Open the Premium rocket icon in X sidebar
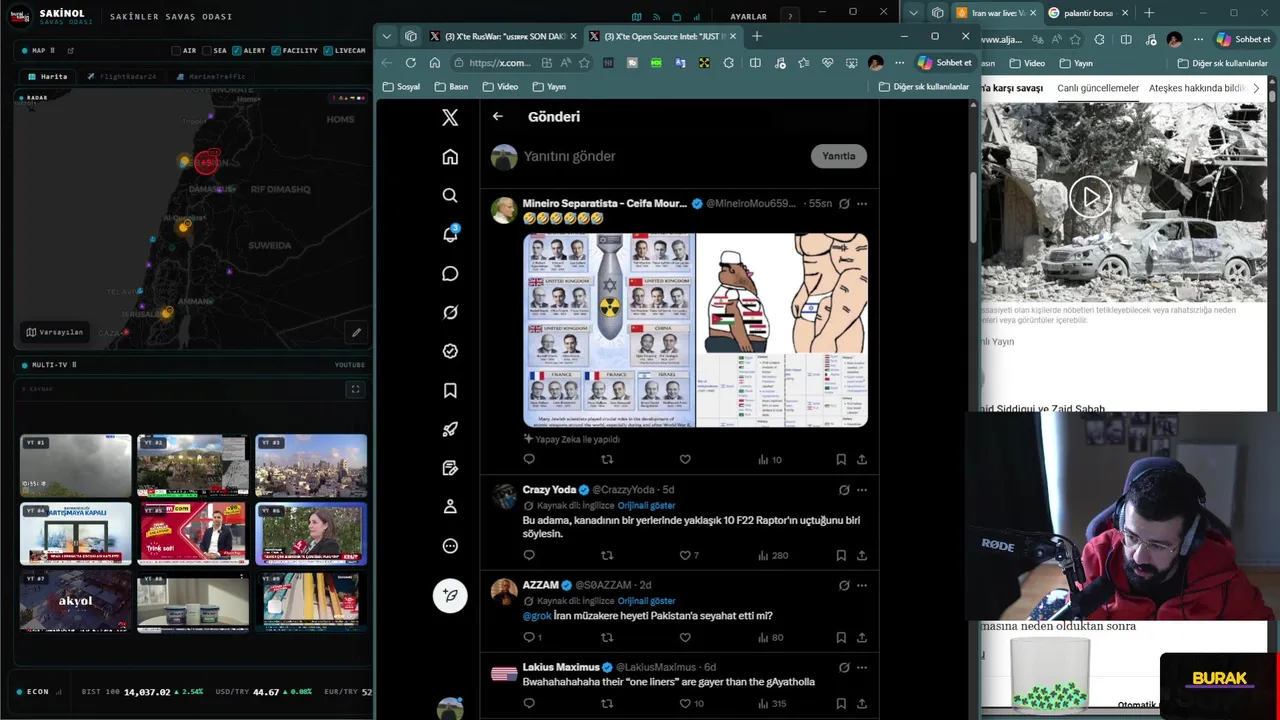This screenshot has height=720, width=1280. coord(450,429)
